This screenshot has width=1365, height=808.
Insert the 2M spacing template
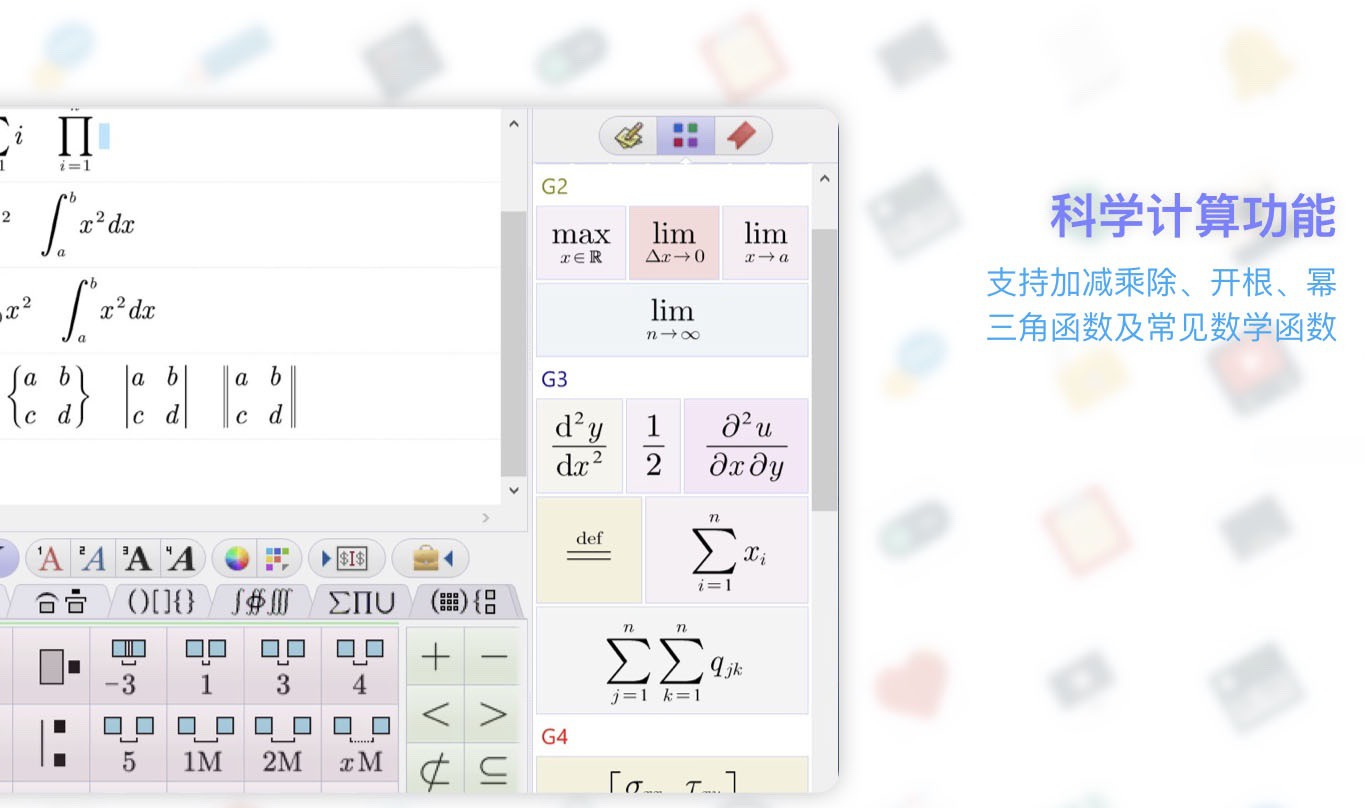pyautogui.click(x=282, y=743)
